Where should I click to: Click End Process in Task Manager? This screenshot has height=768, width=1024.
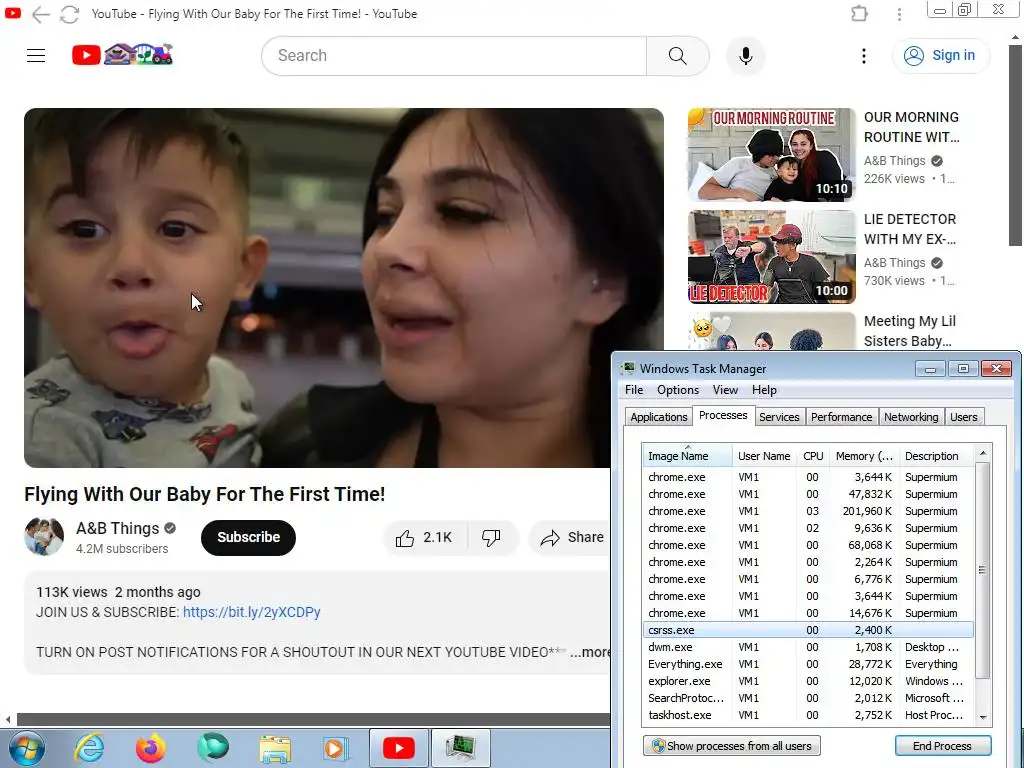[x=942, y=746]
